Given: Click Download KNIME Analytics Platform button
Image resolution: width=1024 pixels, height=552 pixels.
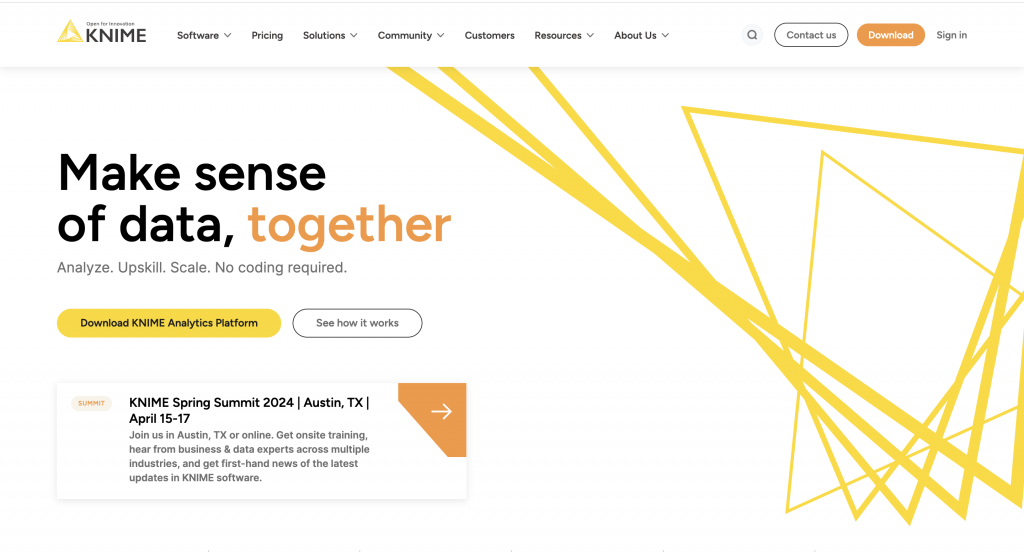Looking at the screenshot, I should (169, 323).
